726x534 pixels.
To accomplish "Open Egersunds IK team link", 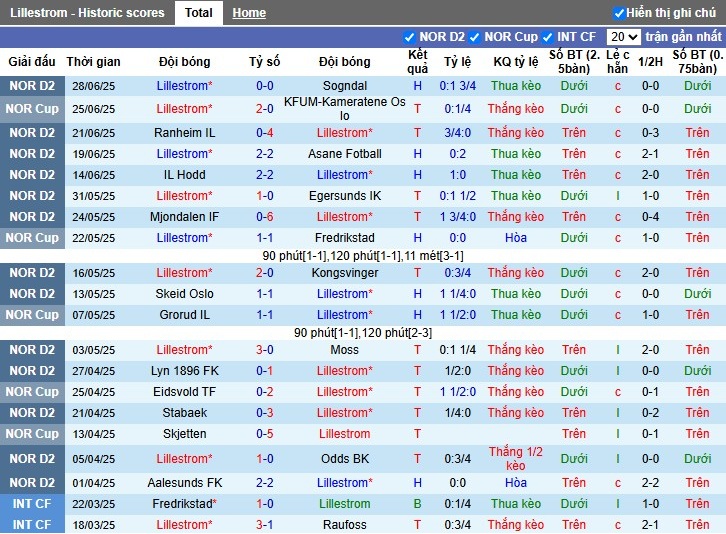I will click(x=345, y=196).
